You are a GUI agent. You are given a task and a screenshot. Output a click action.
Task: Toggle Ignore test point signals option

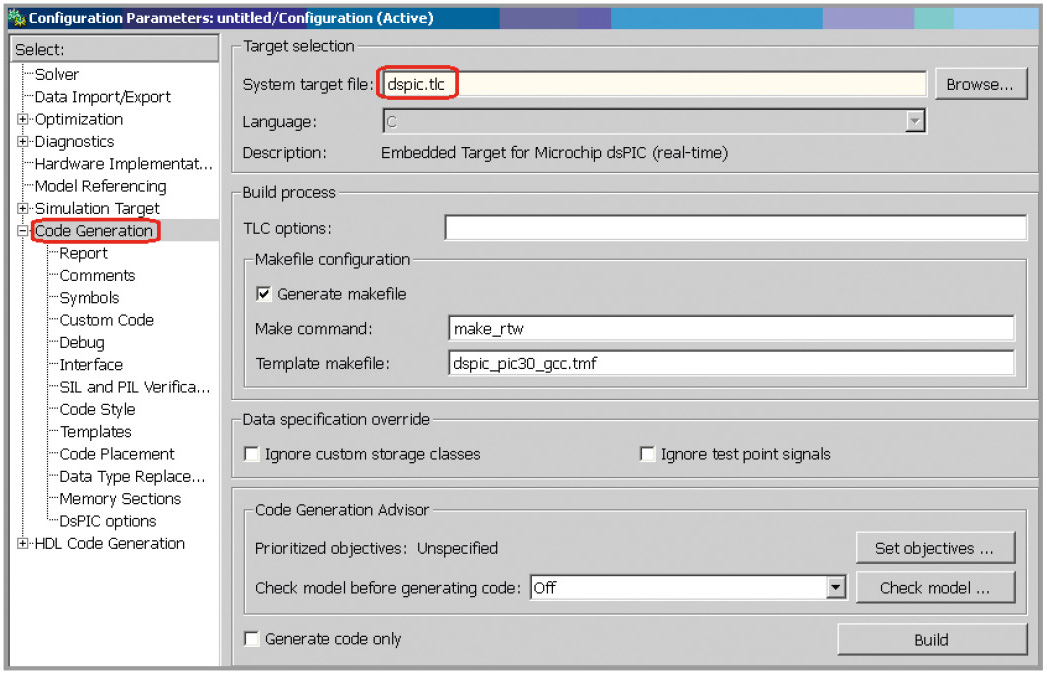647,454
